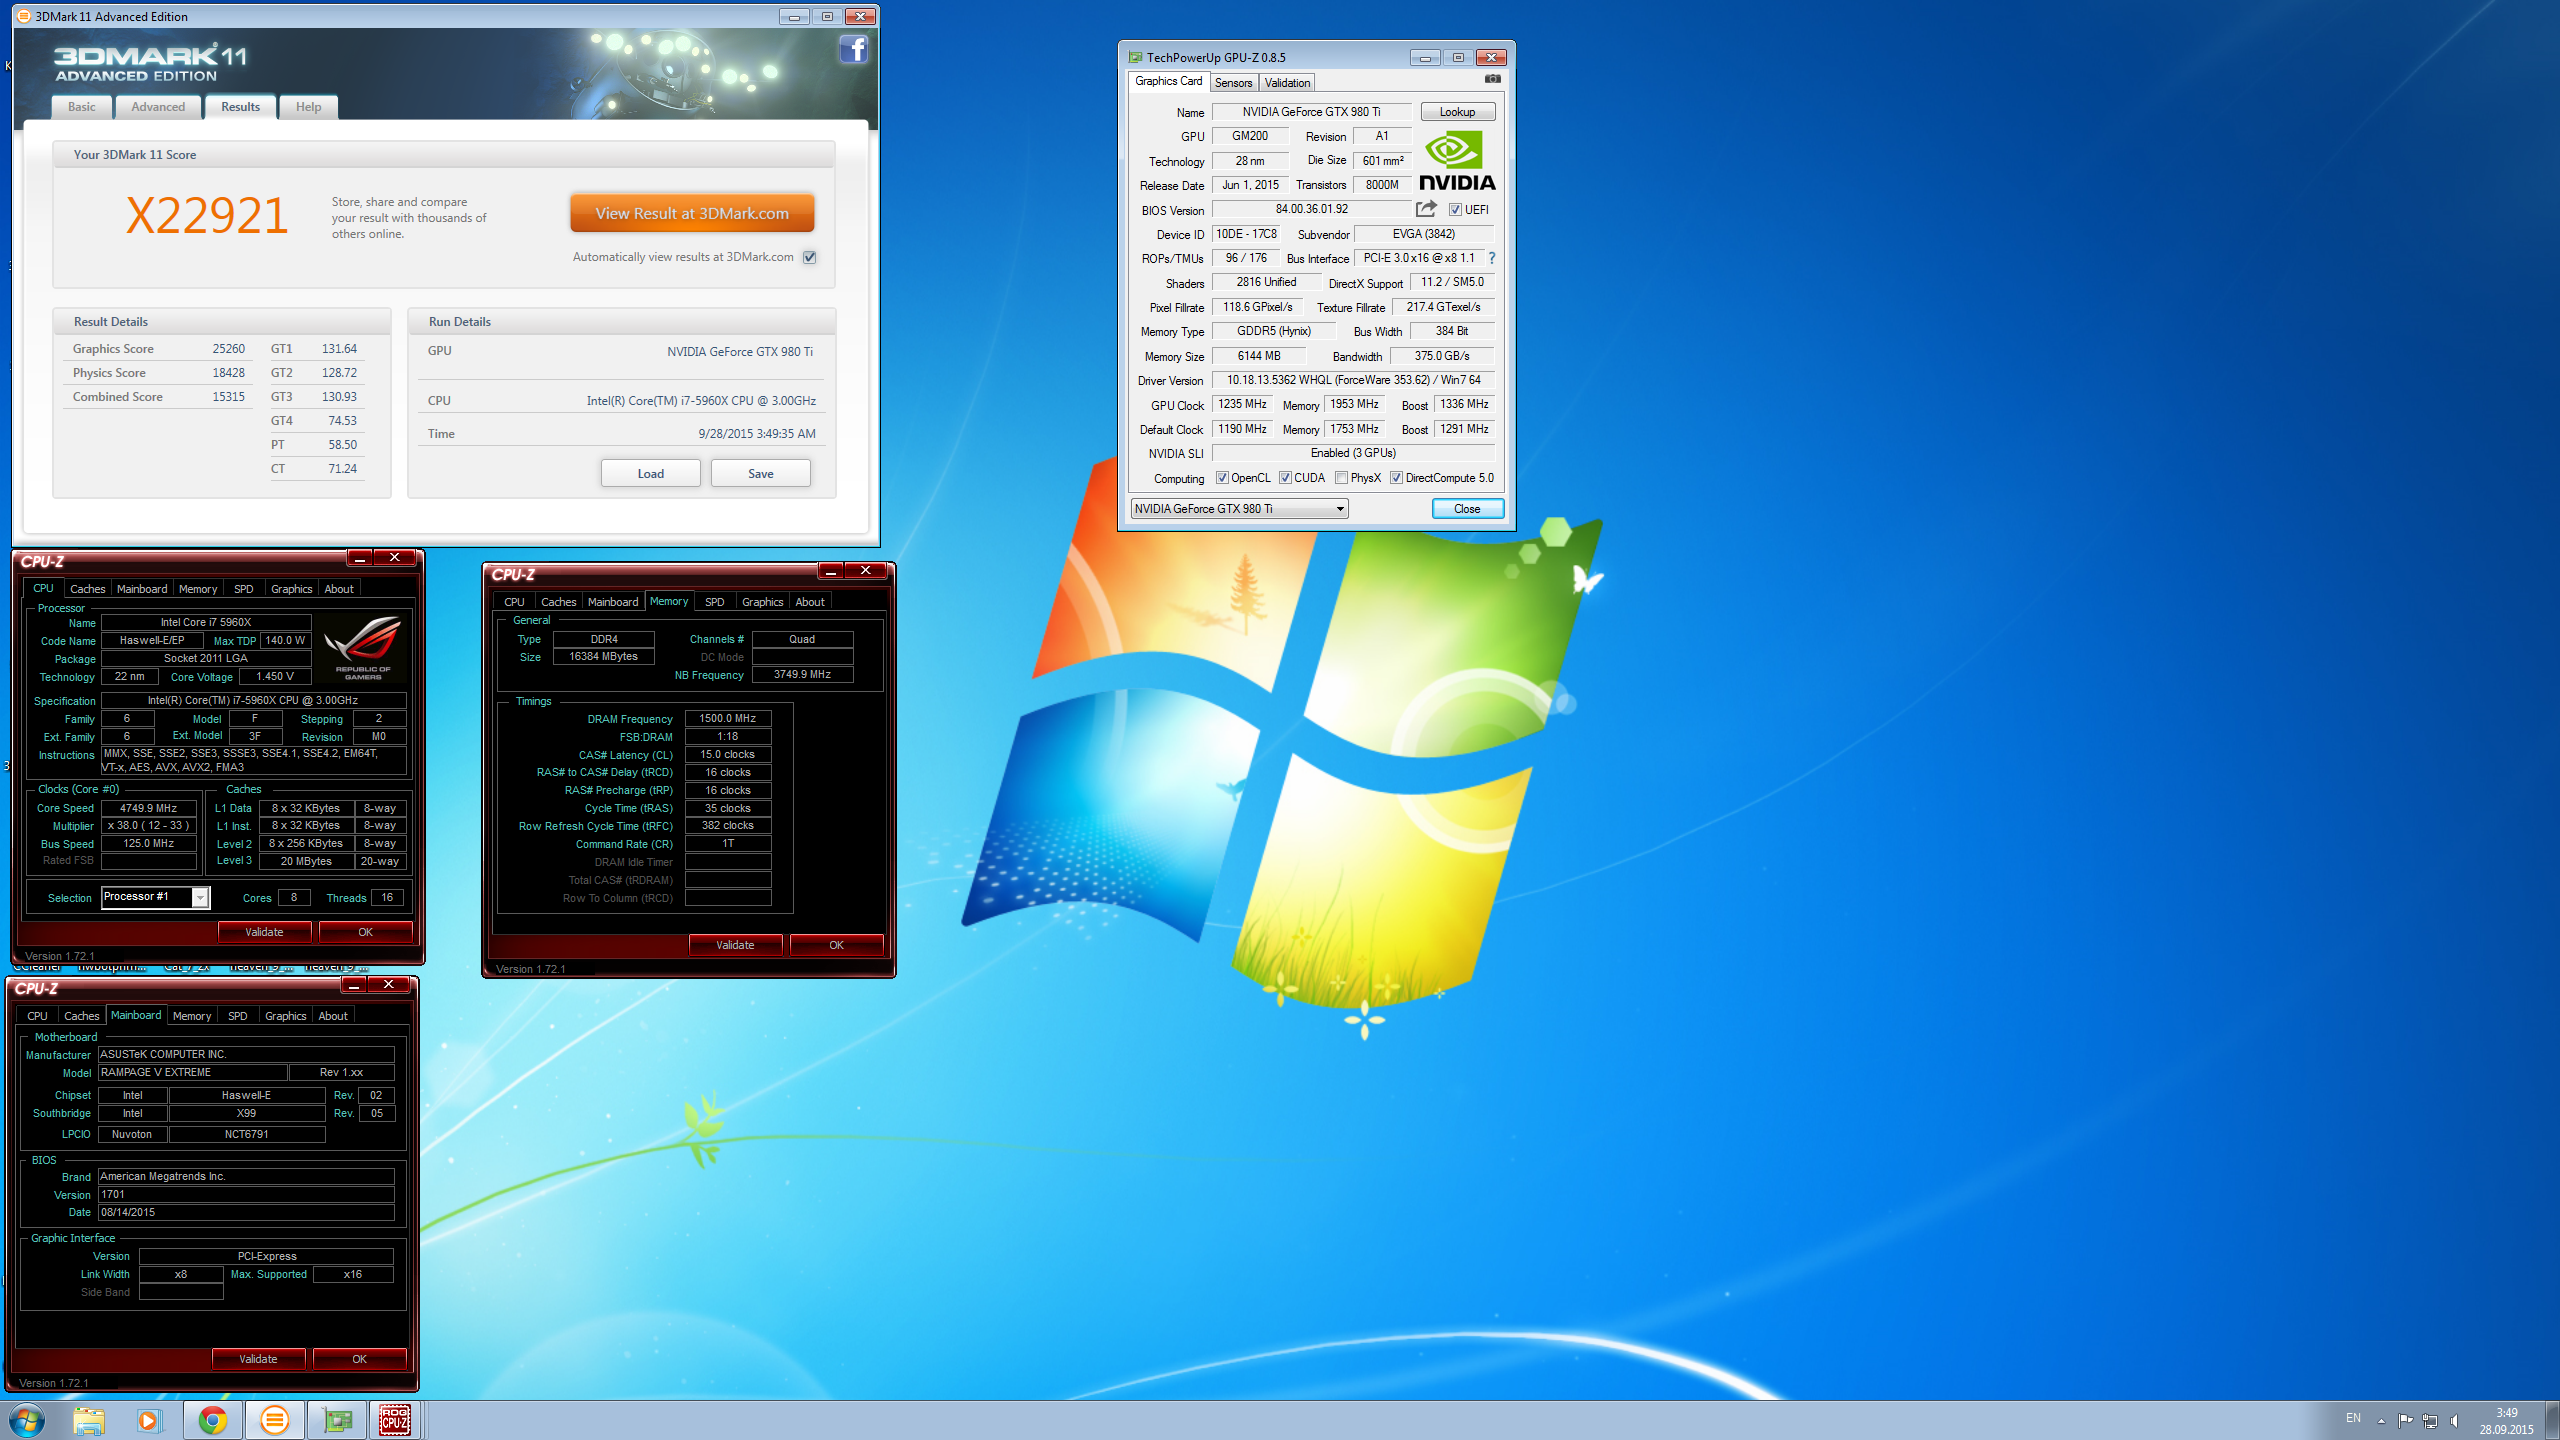Viewport: 2560px width, 1440px height.
Task: Click OK in the CPU-Z Memory window
Action: pyautogui.click(x=836, y=945)
